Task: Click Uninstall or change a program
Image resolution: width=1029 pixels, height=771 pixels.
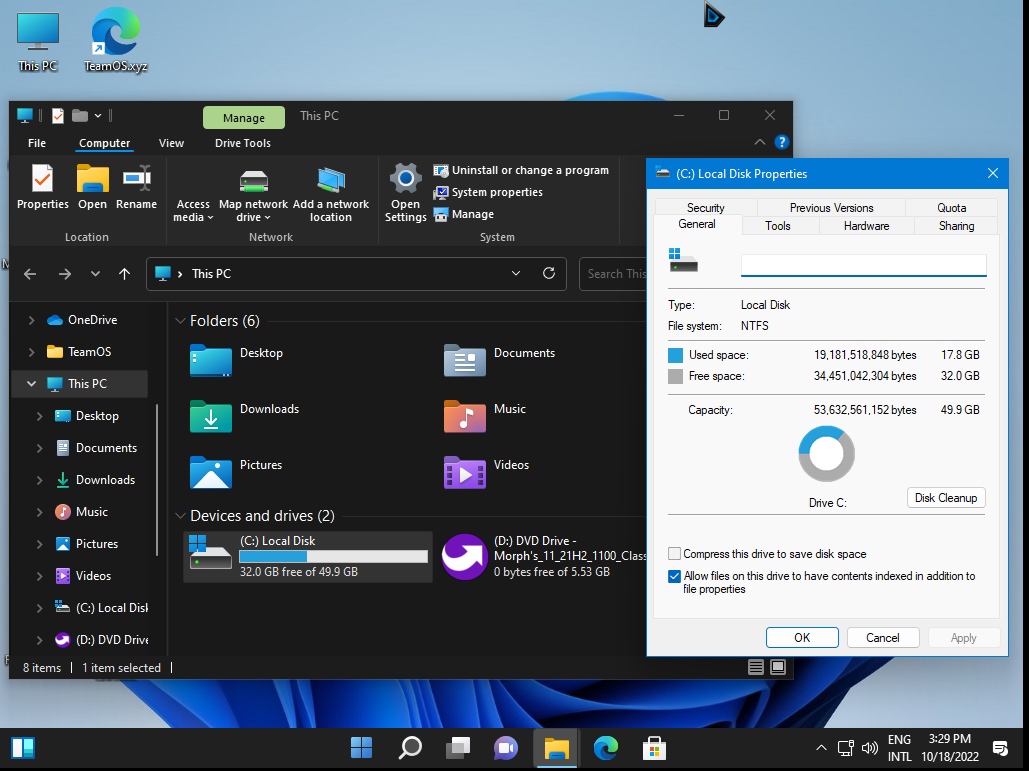Action: pos(521,170)
